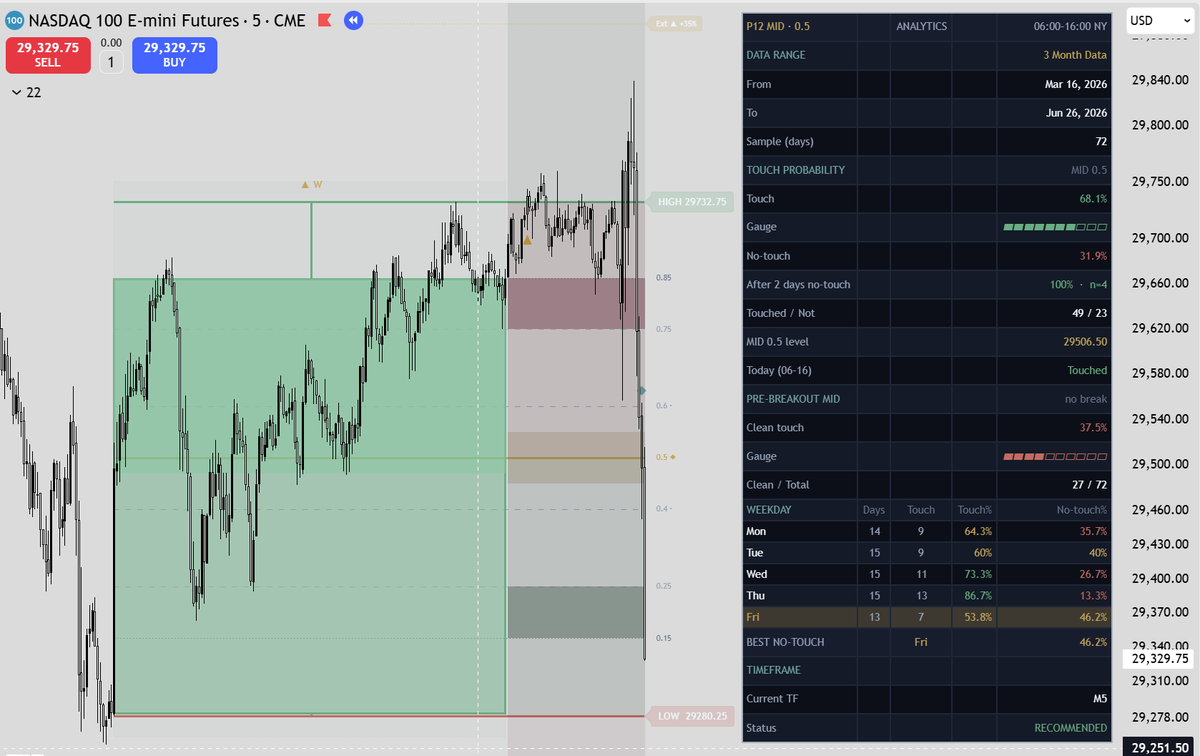Click the blue BUY 29,329.75 button
The width and height of the screenshot is (1200, 756).
coord(174,54)
